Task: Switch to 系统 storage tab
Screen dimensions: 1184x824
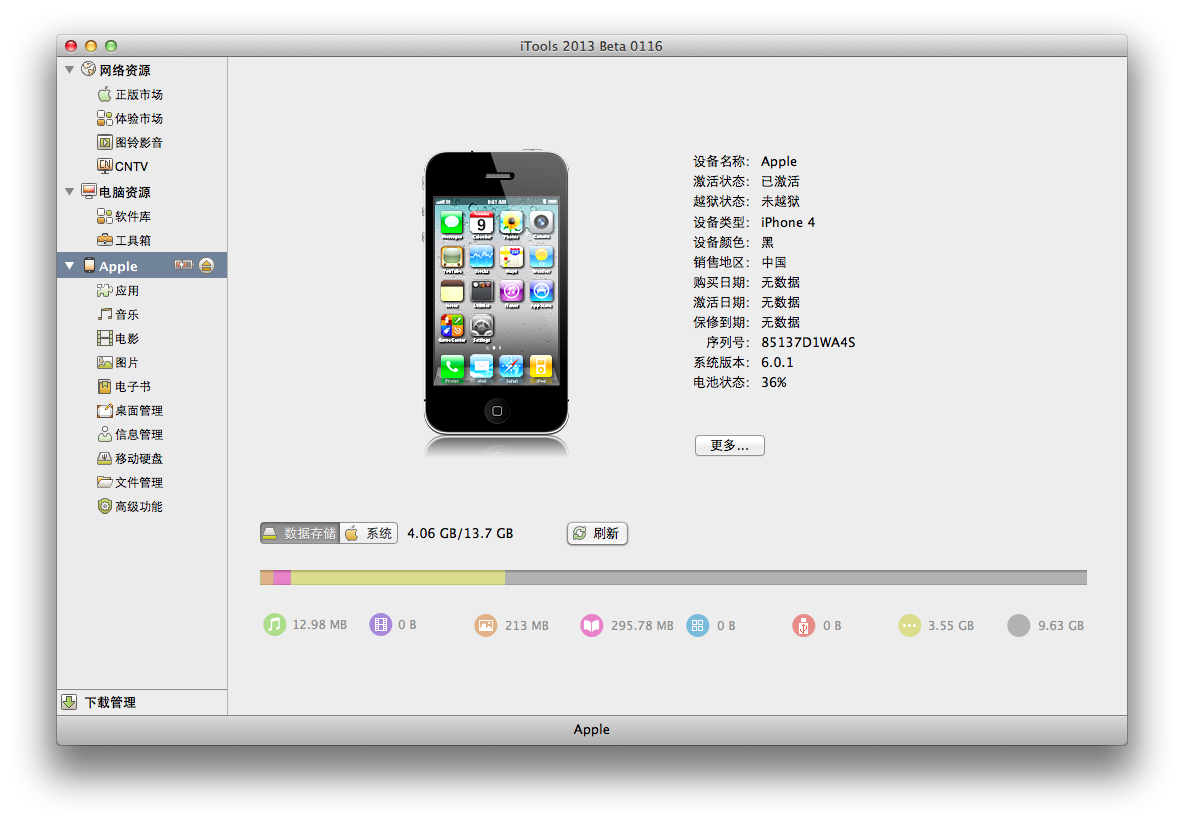Action: pyautogui.click(x=368, y=533)
